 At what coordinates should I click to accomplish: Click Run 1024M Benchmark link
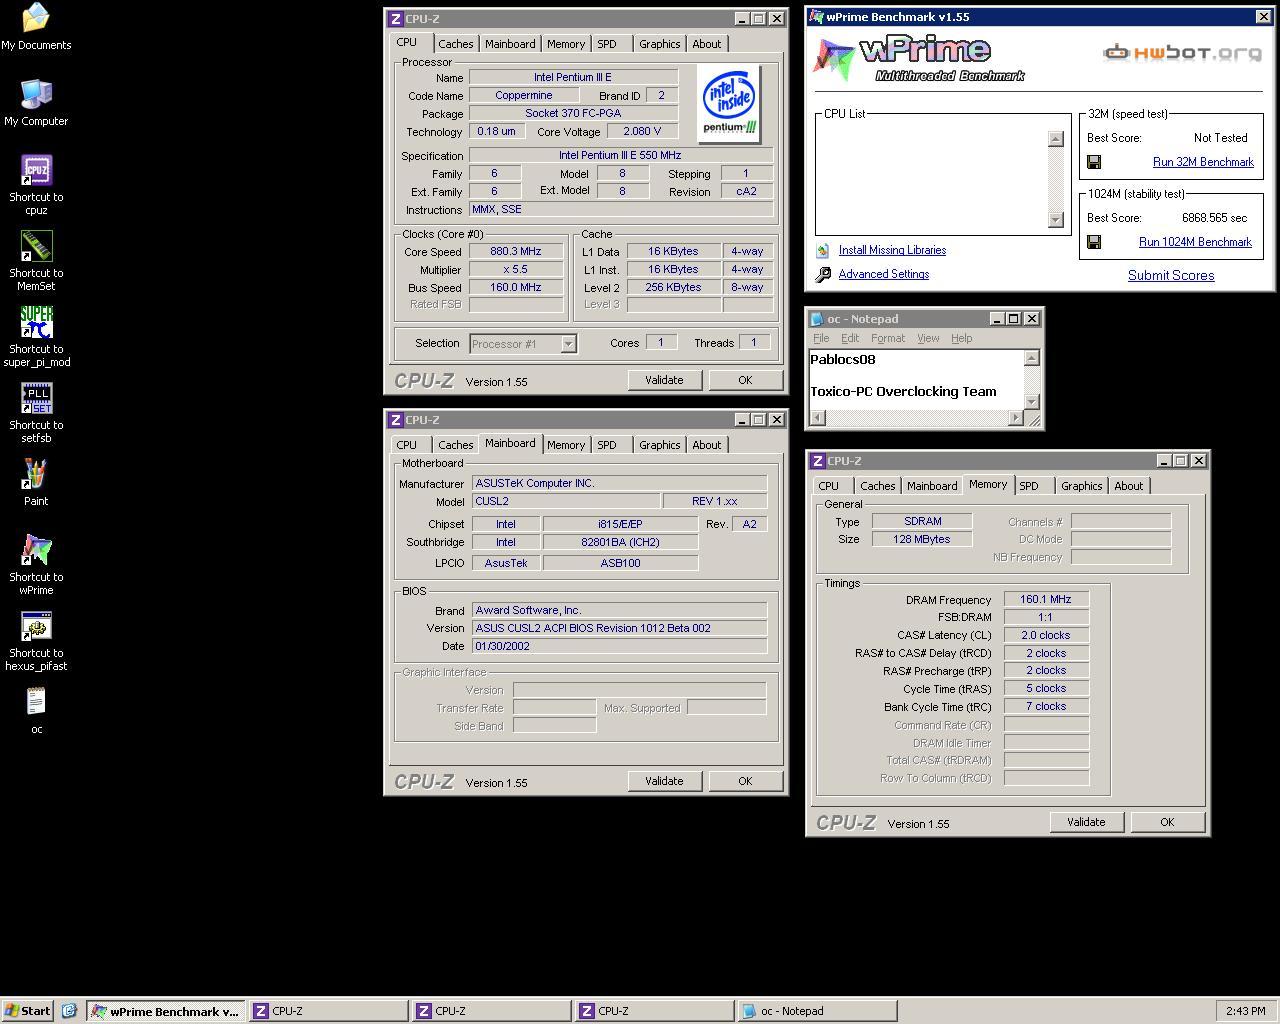tap(1195, 242)
